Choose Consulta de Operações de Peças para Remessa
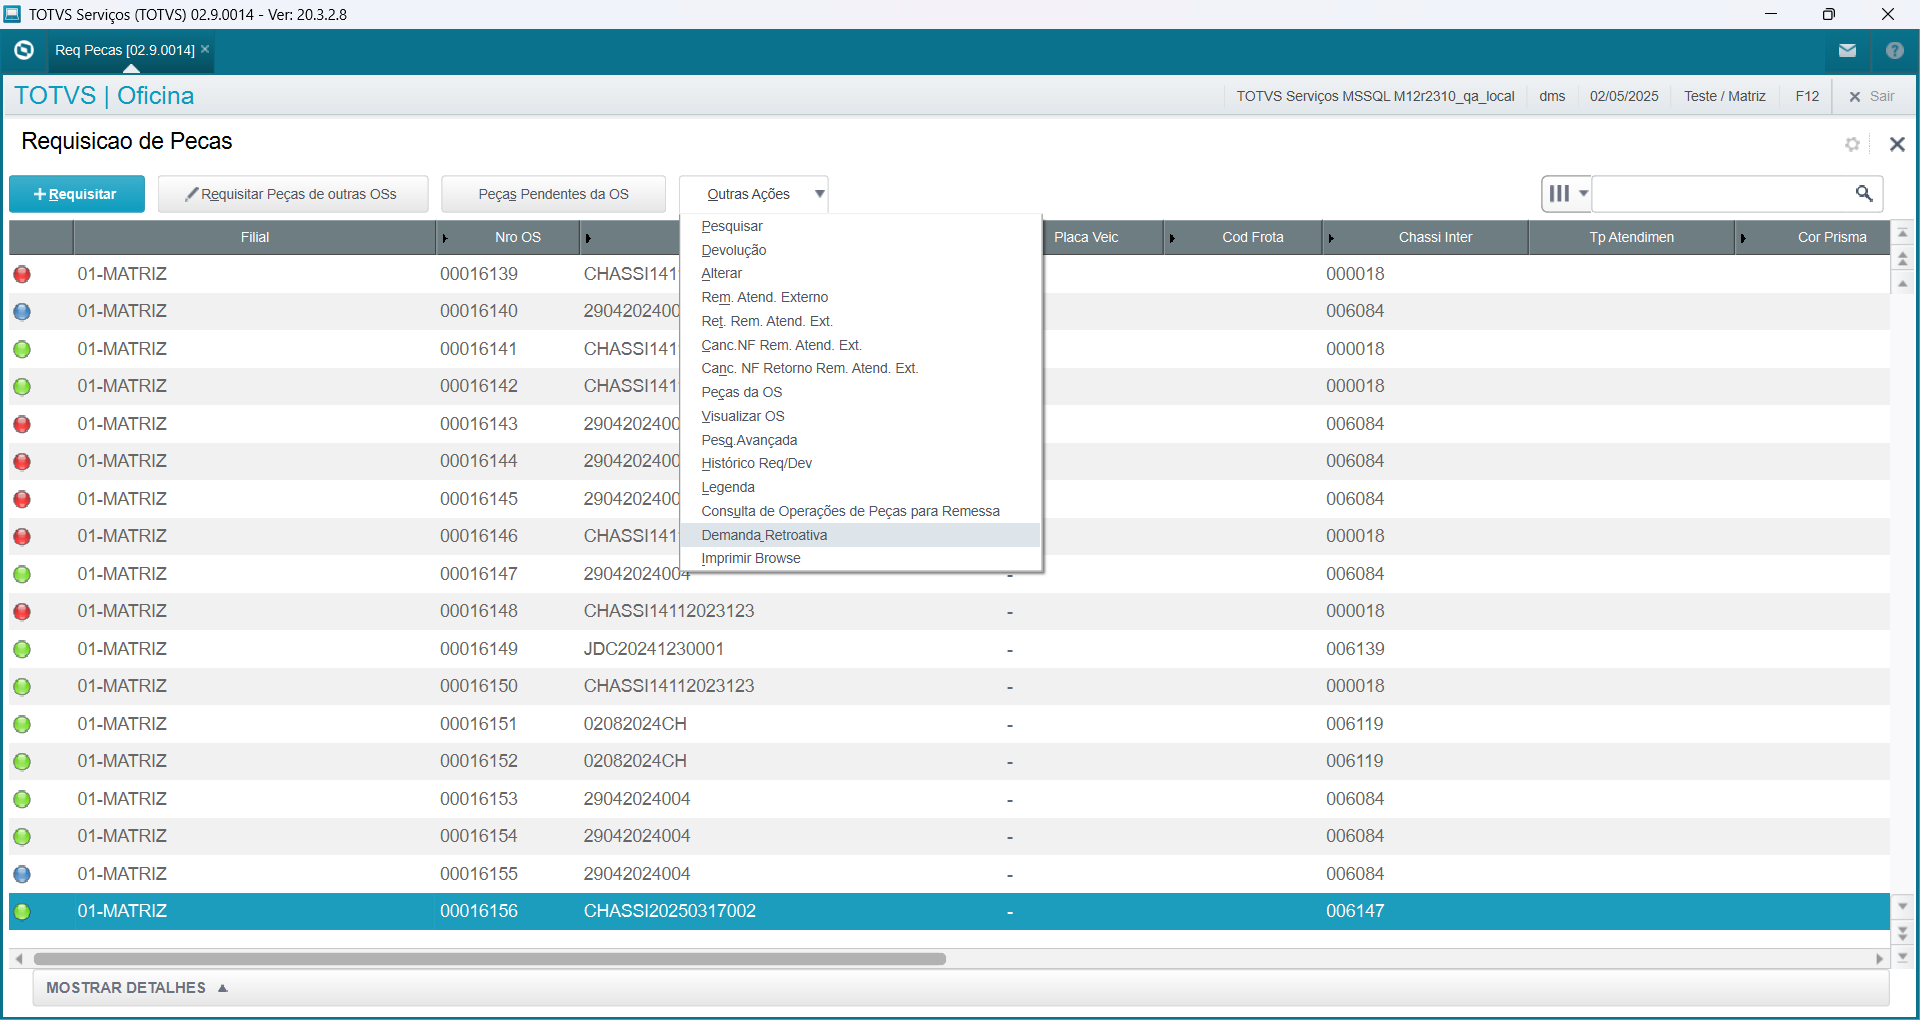1920x1020 pixels. [860, 511]
